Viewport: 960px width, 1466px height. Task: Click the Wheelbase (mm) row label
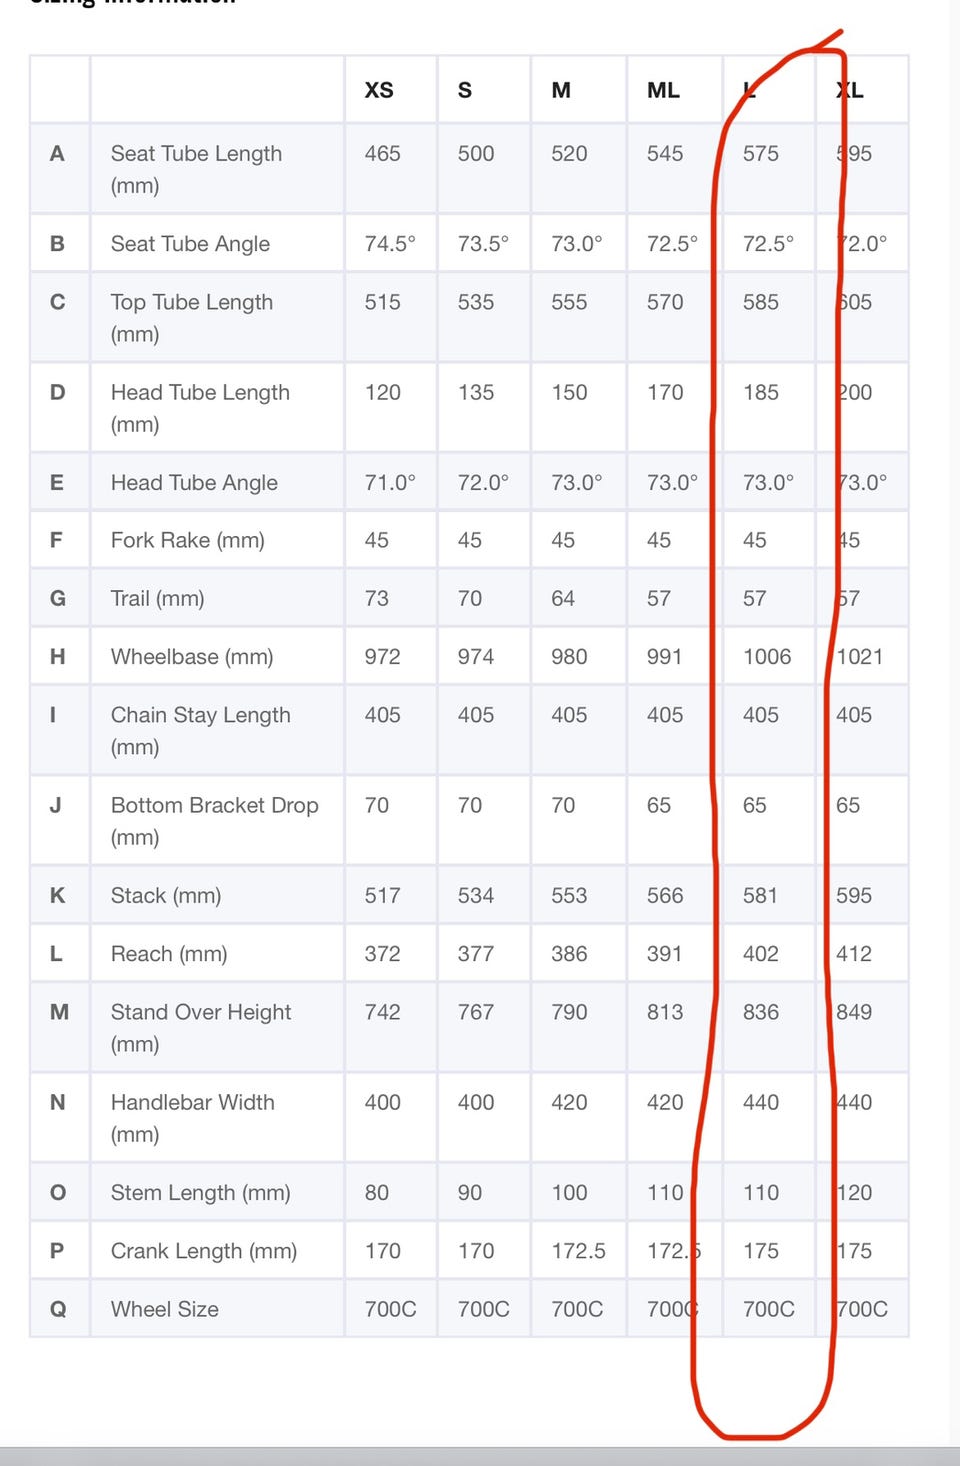192,657
